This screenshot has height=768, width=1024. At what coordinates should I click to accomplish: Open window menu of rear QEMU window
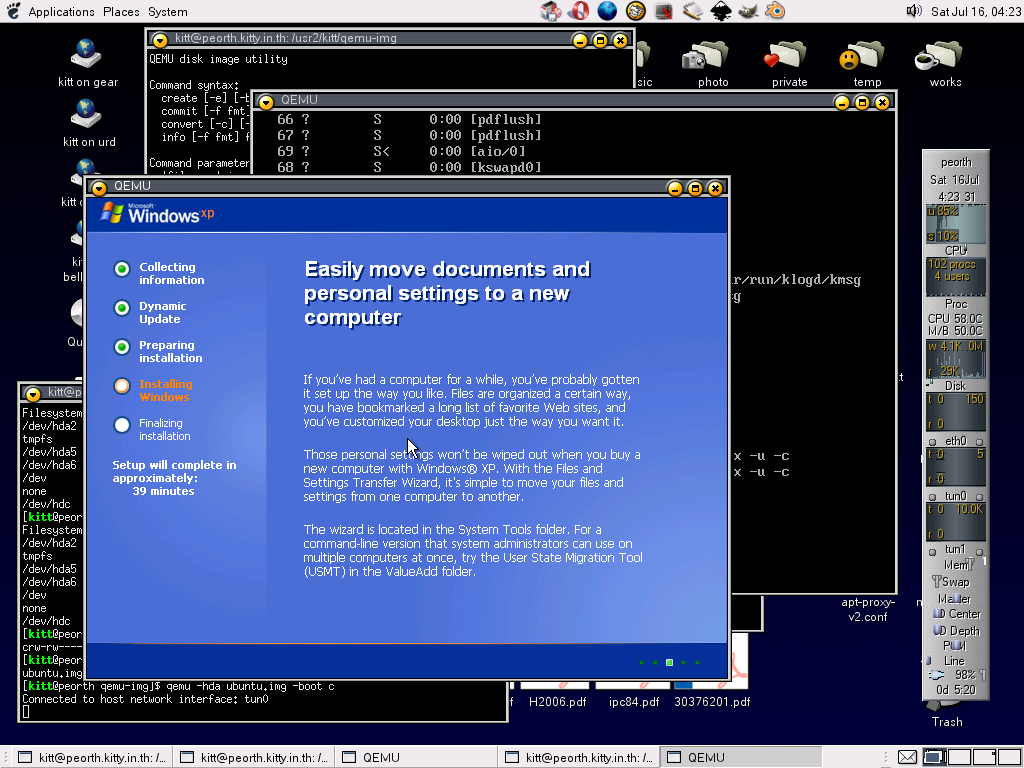[x=265, y=102]
